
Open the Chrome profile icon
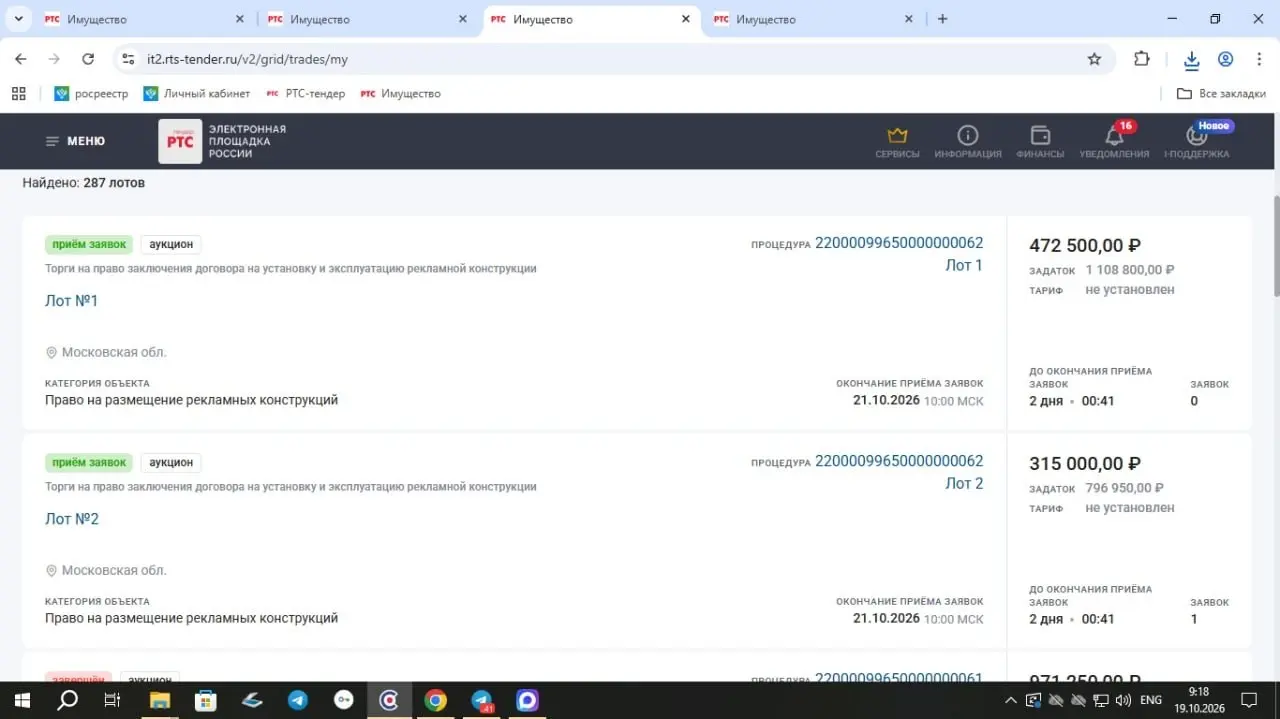(x=1225, y=59)
